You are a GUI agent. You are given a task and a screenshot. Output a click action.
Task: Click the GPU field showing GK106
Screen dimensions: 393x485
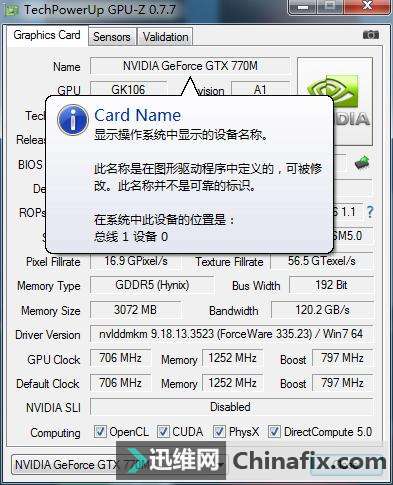coord(128,89)
